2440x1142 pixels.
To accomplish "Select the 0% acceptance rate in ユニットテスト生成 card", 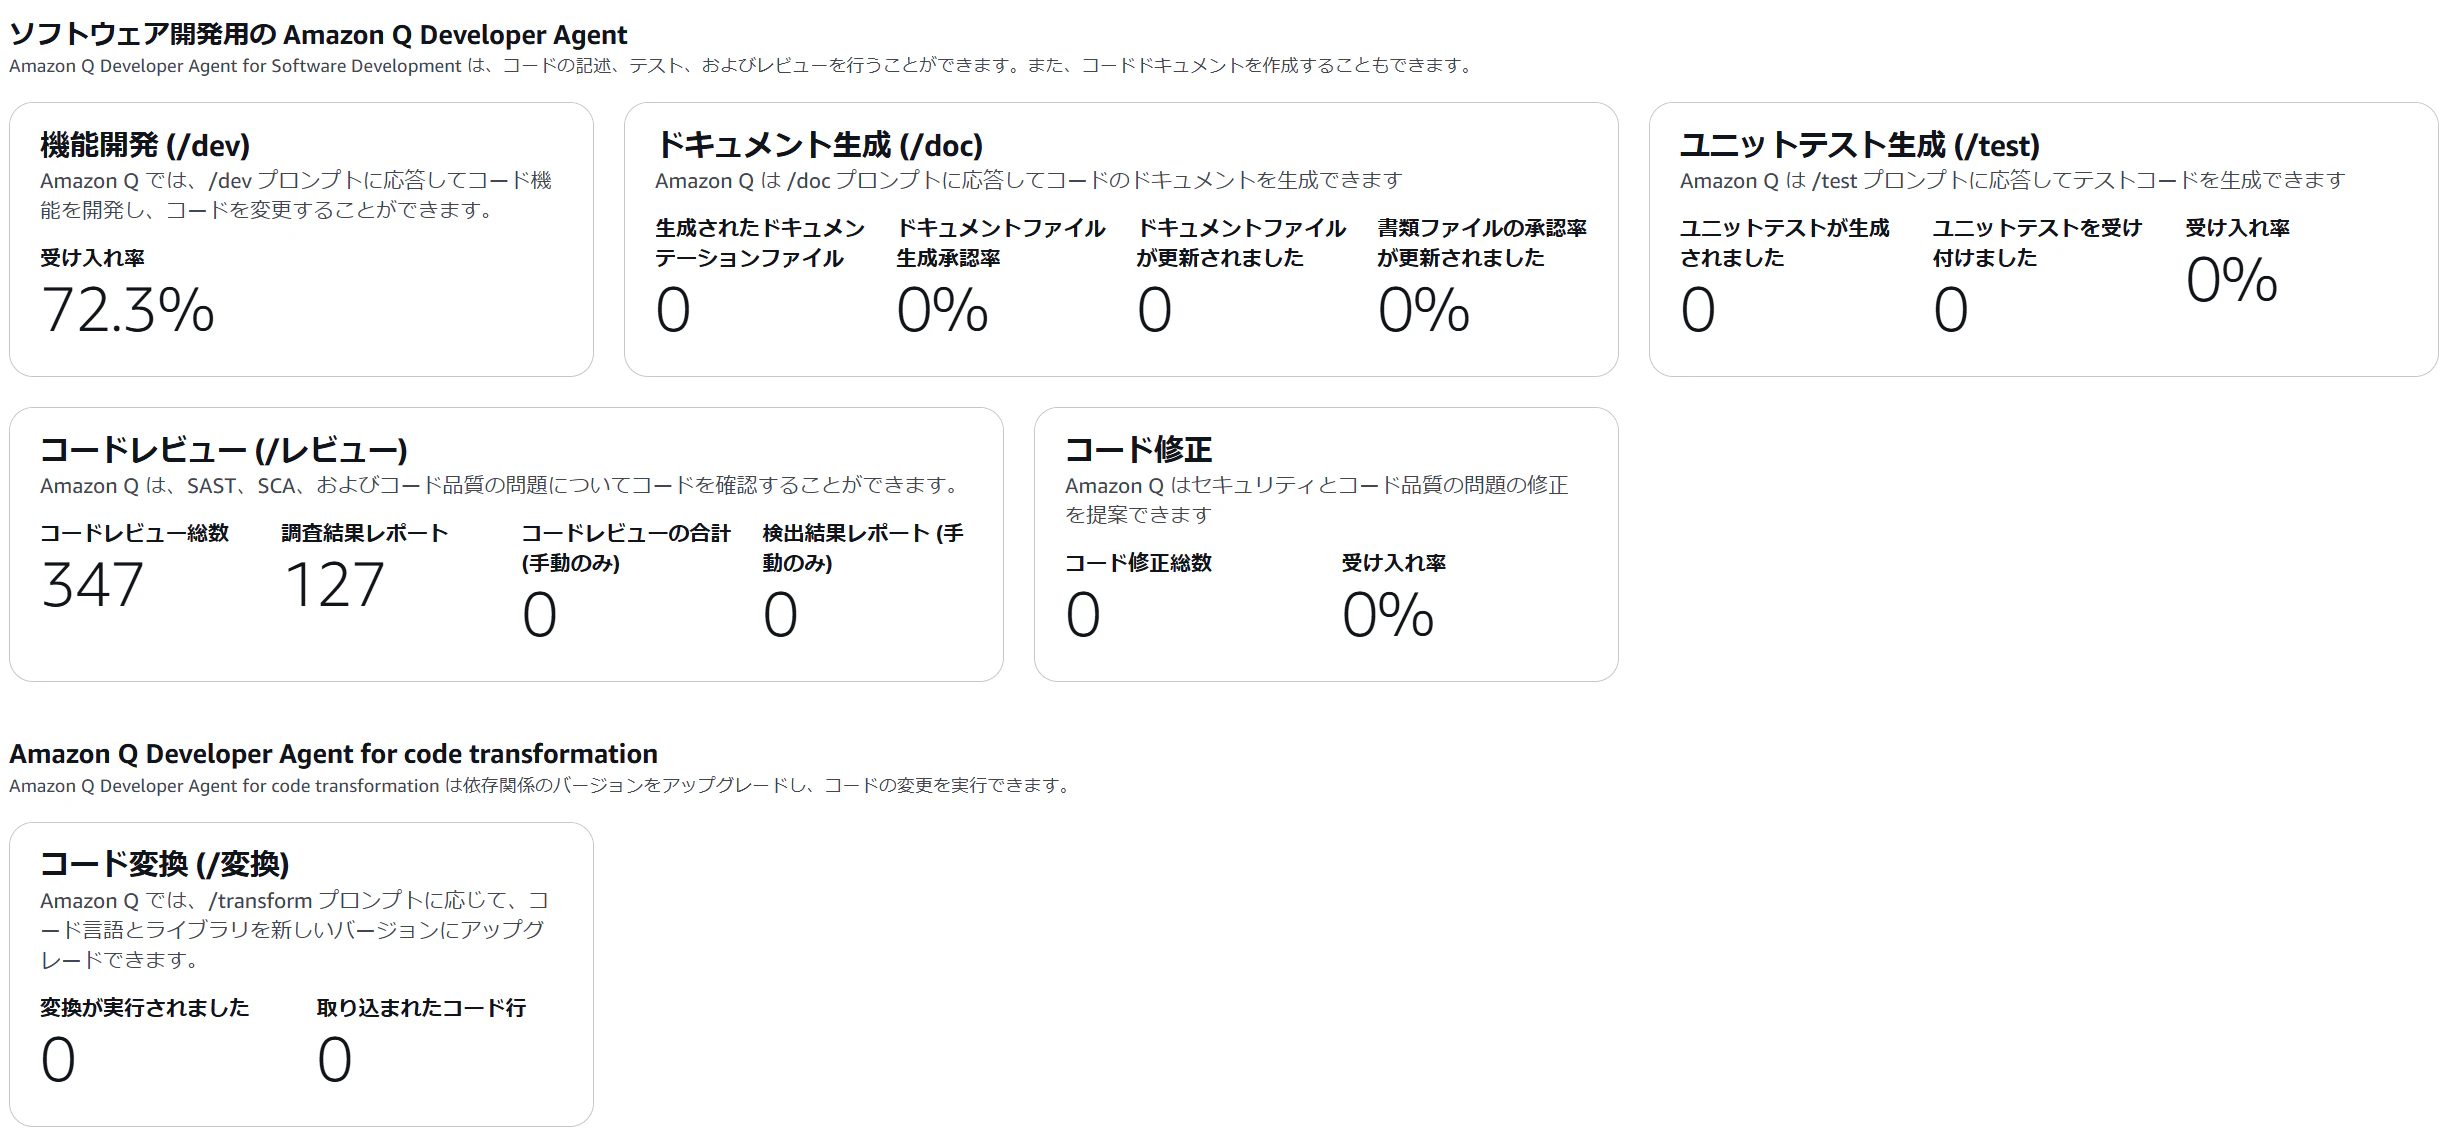I will click(2231, 279).
